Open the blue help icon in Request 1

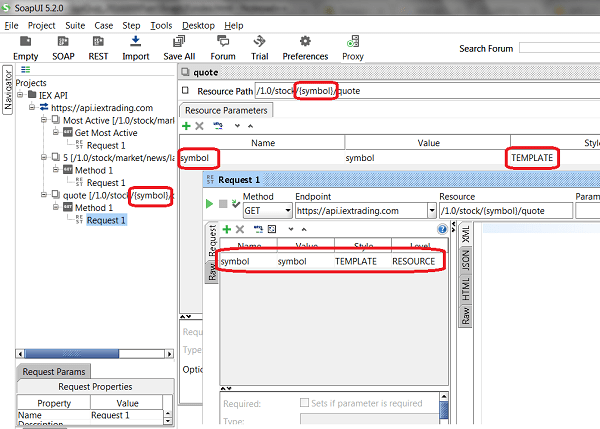[x=442, y=229]
